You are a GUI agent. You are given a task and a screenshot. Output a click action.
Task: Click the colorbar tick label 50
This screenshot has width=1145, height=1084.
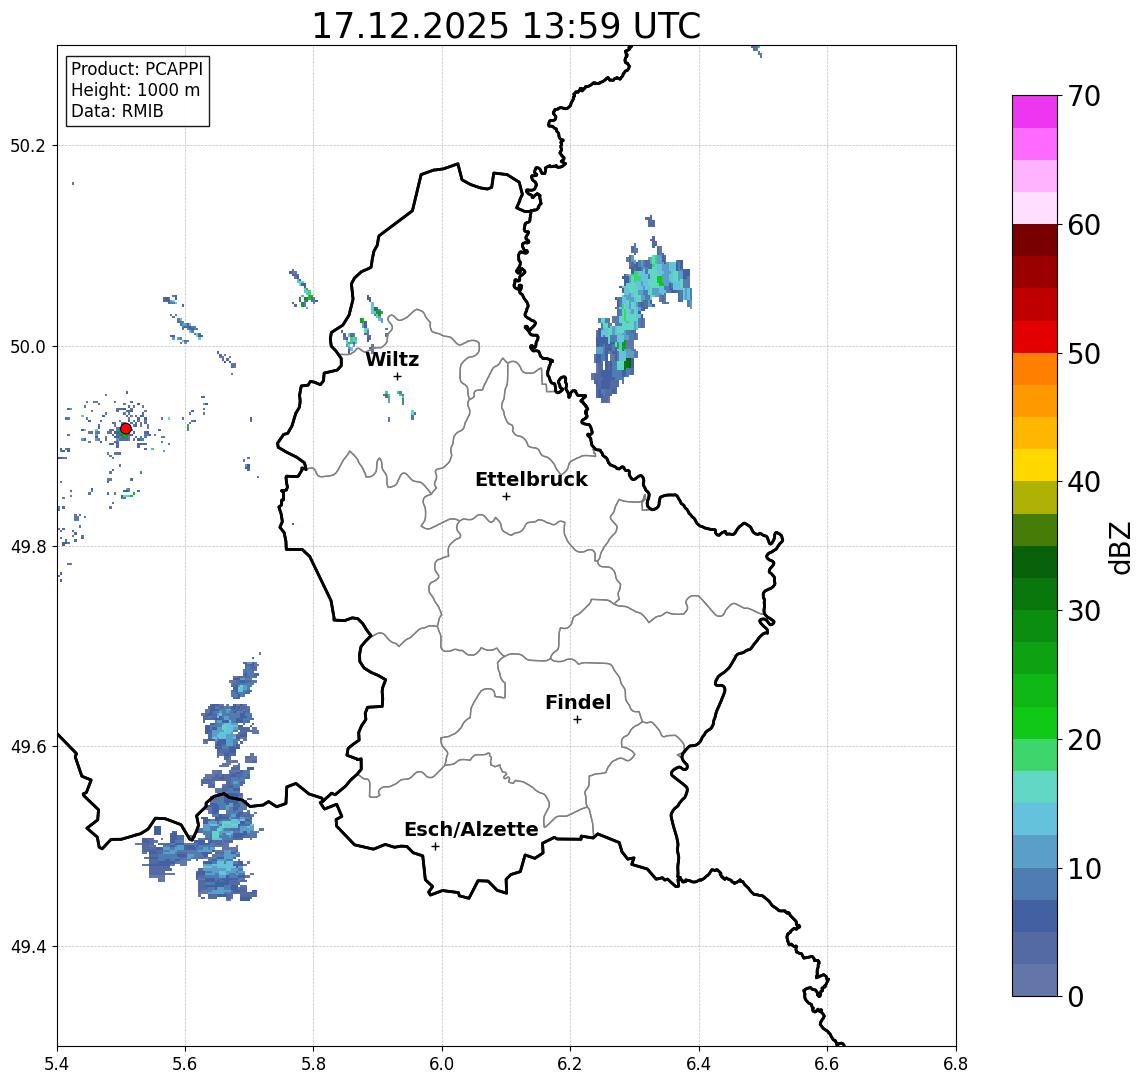point(1084,354)
